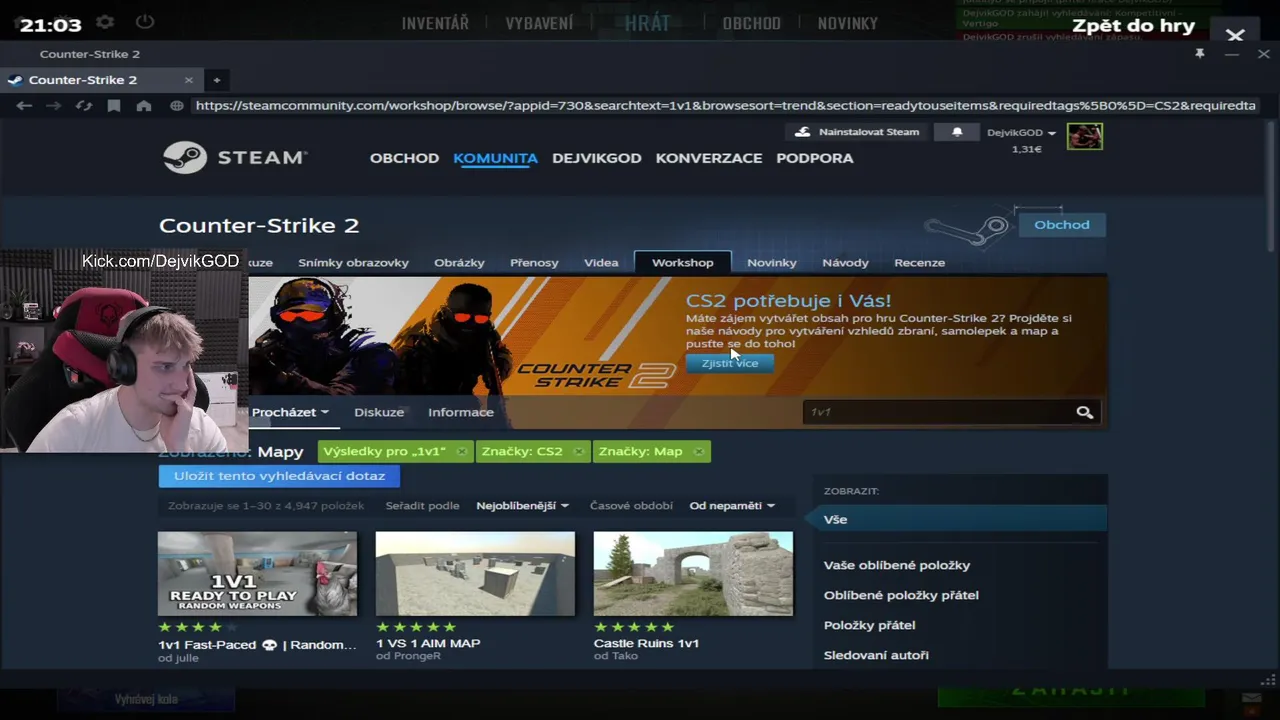Select NOVINKY in the game menu
The width and height of the screenshot is (1280, 720).
(847, 23)
